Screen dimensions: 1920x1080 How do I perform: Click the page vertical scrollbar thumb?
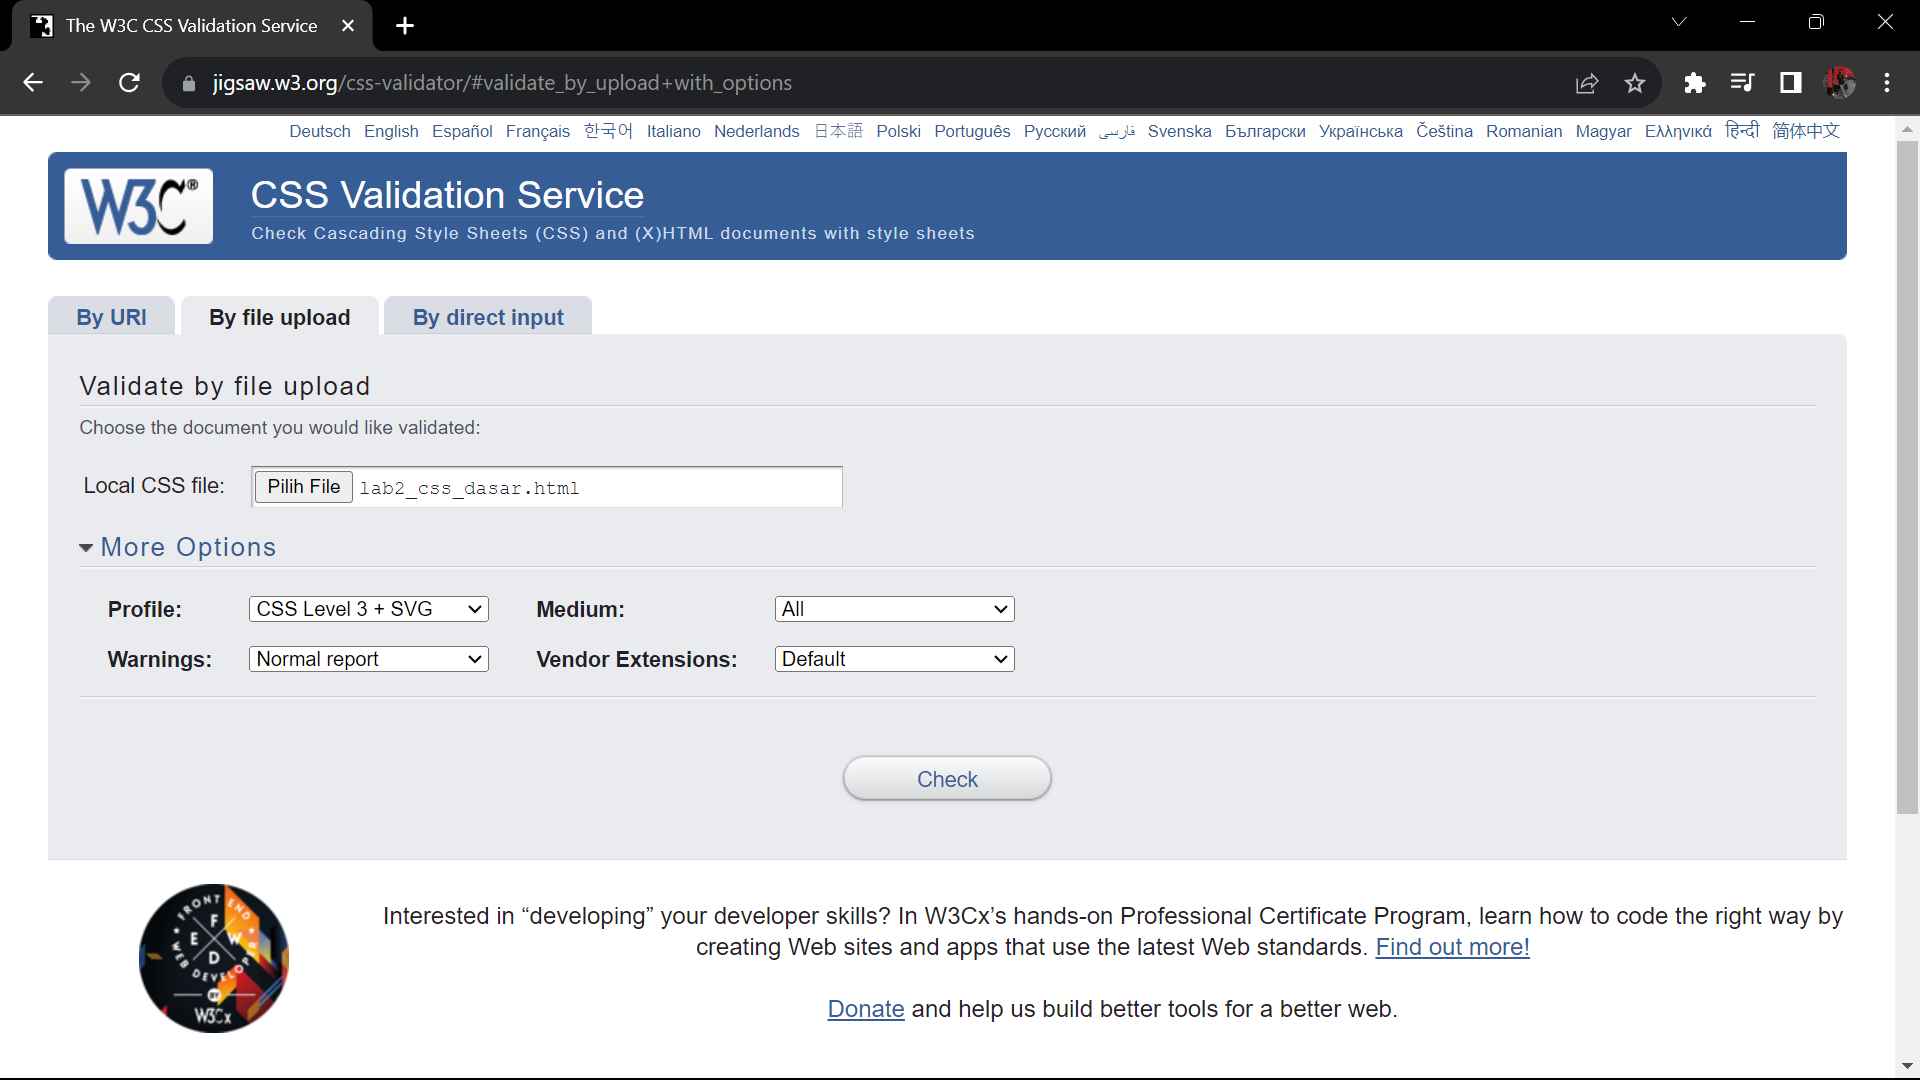pyautogui.click(x=1907, y=476)
